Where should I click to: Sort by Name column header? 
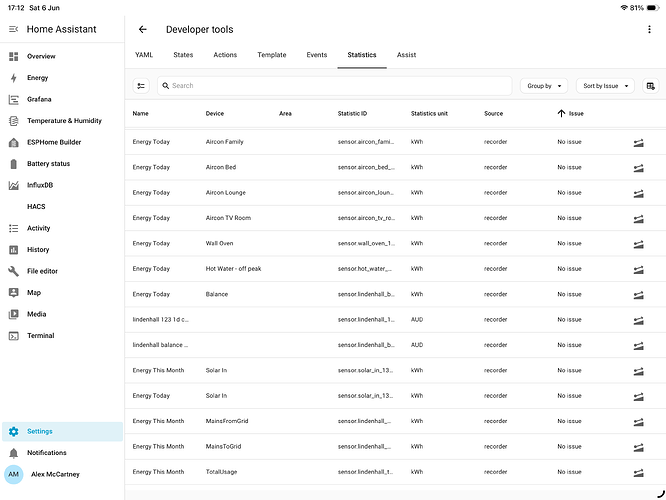pyautogui.click(x=141, y=113)
